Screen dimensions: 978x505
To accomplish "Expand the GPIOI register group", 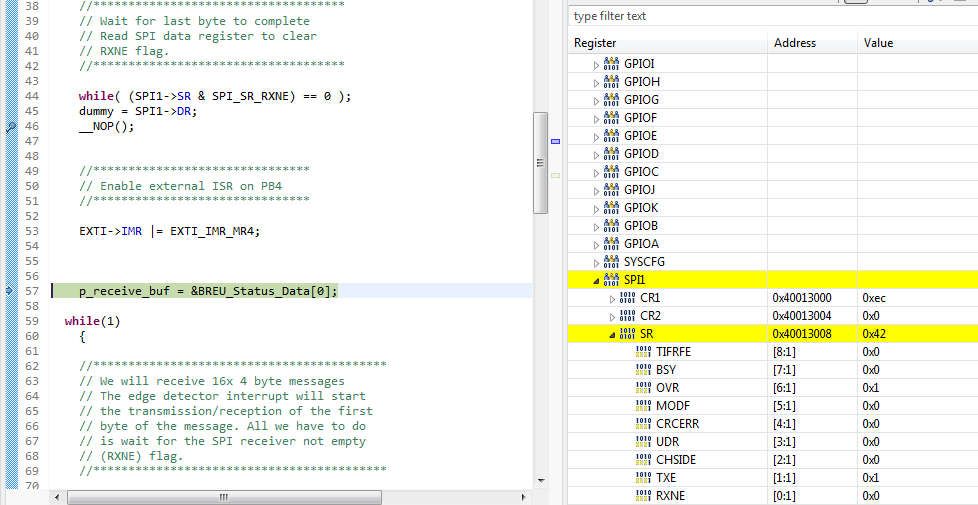I will [596, 65].
